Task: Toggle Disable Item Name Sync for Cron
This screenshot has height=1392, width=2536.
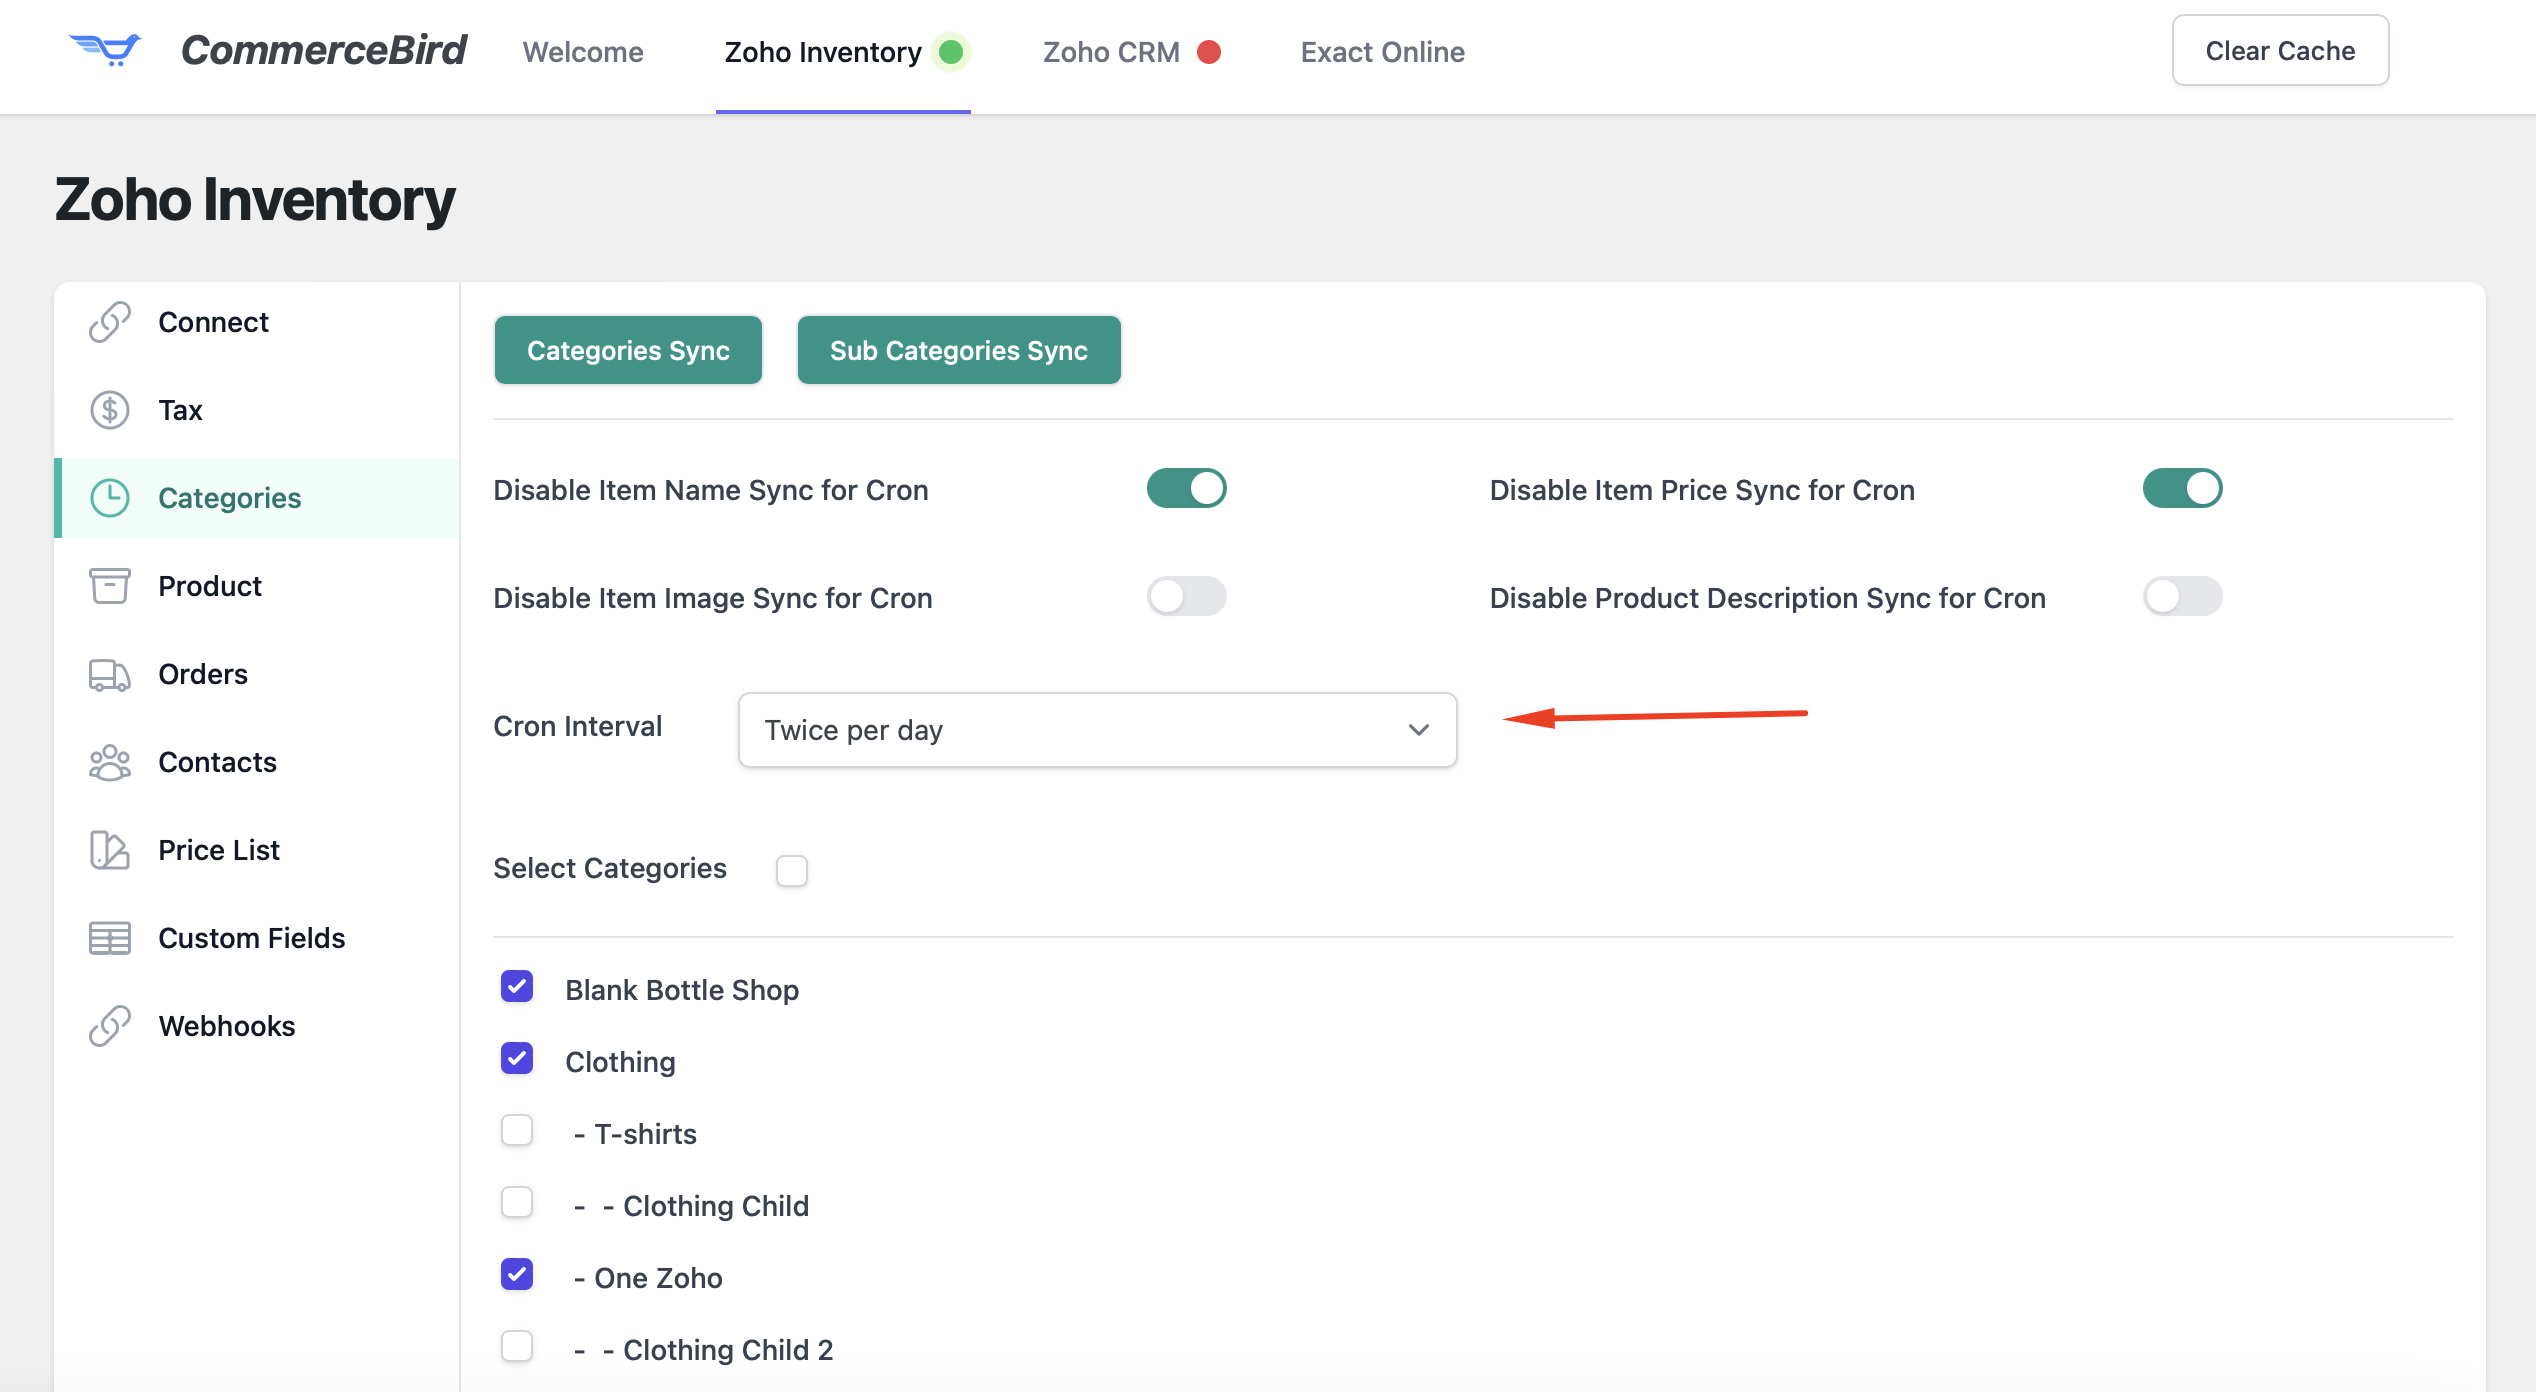Action: point(1187,489)
